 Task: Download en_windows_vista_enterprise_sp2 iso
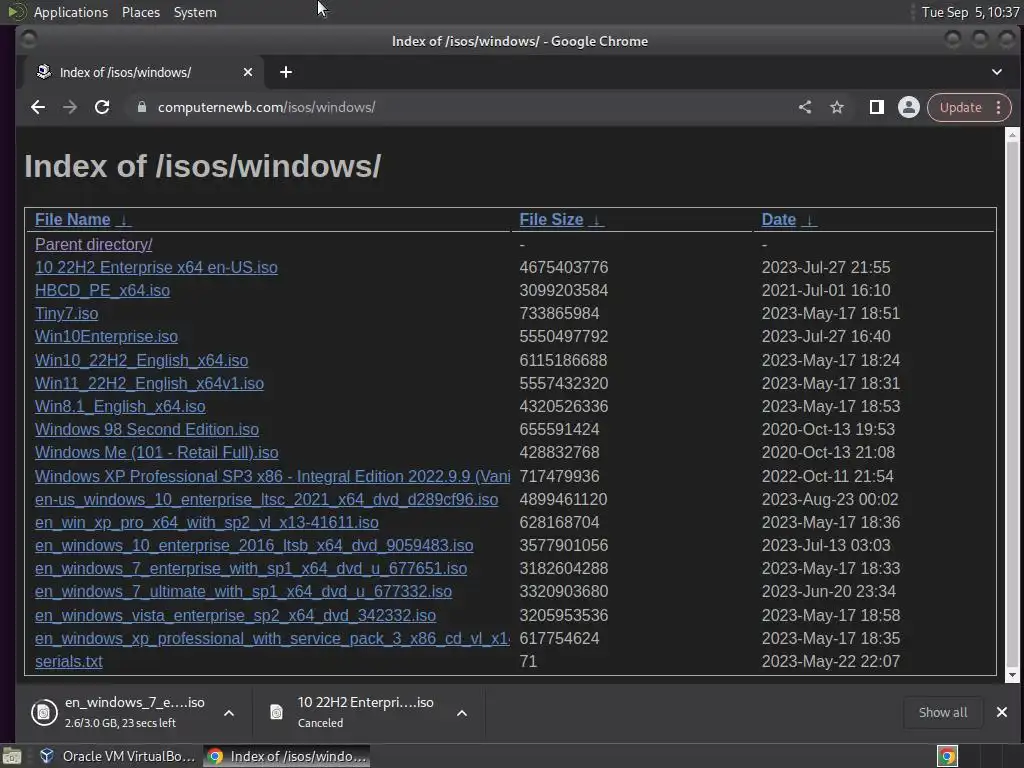point(235,615)
